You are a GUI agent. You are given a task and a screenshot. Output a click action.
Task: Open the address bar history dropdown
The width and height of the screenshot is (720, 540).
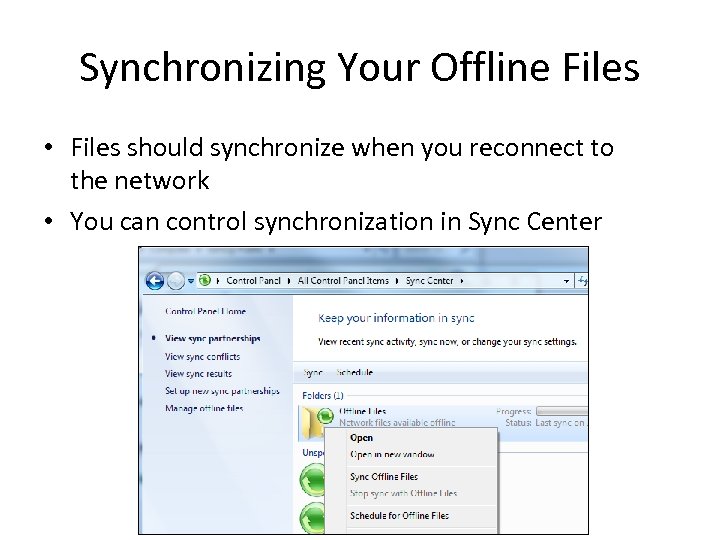pyautogui.click(x=566, y=281)
